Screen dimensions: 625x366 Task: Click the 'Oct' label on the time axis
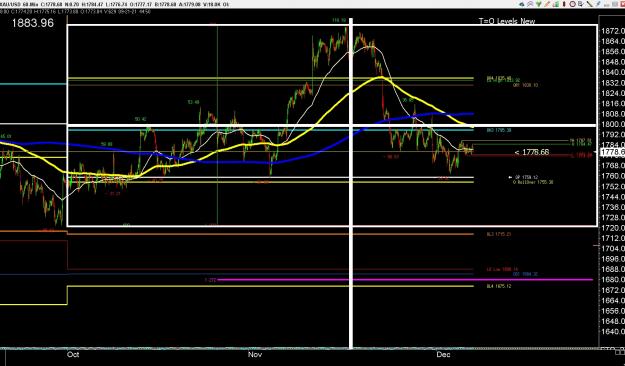tap(73, 354)
